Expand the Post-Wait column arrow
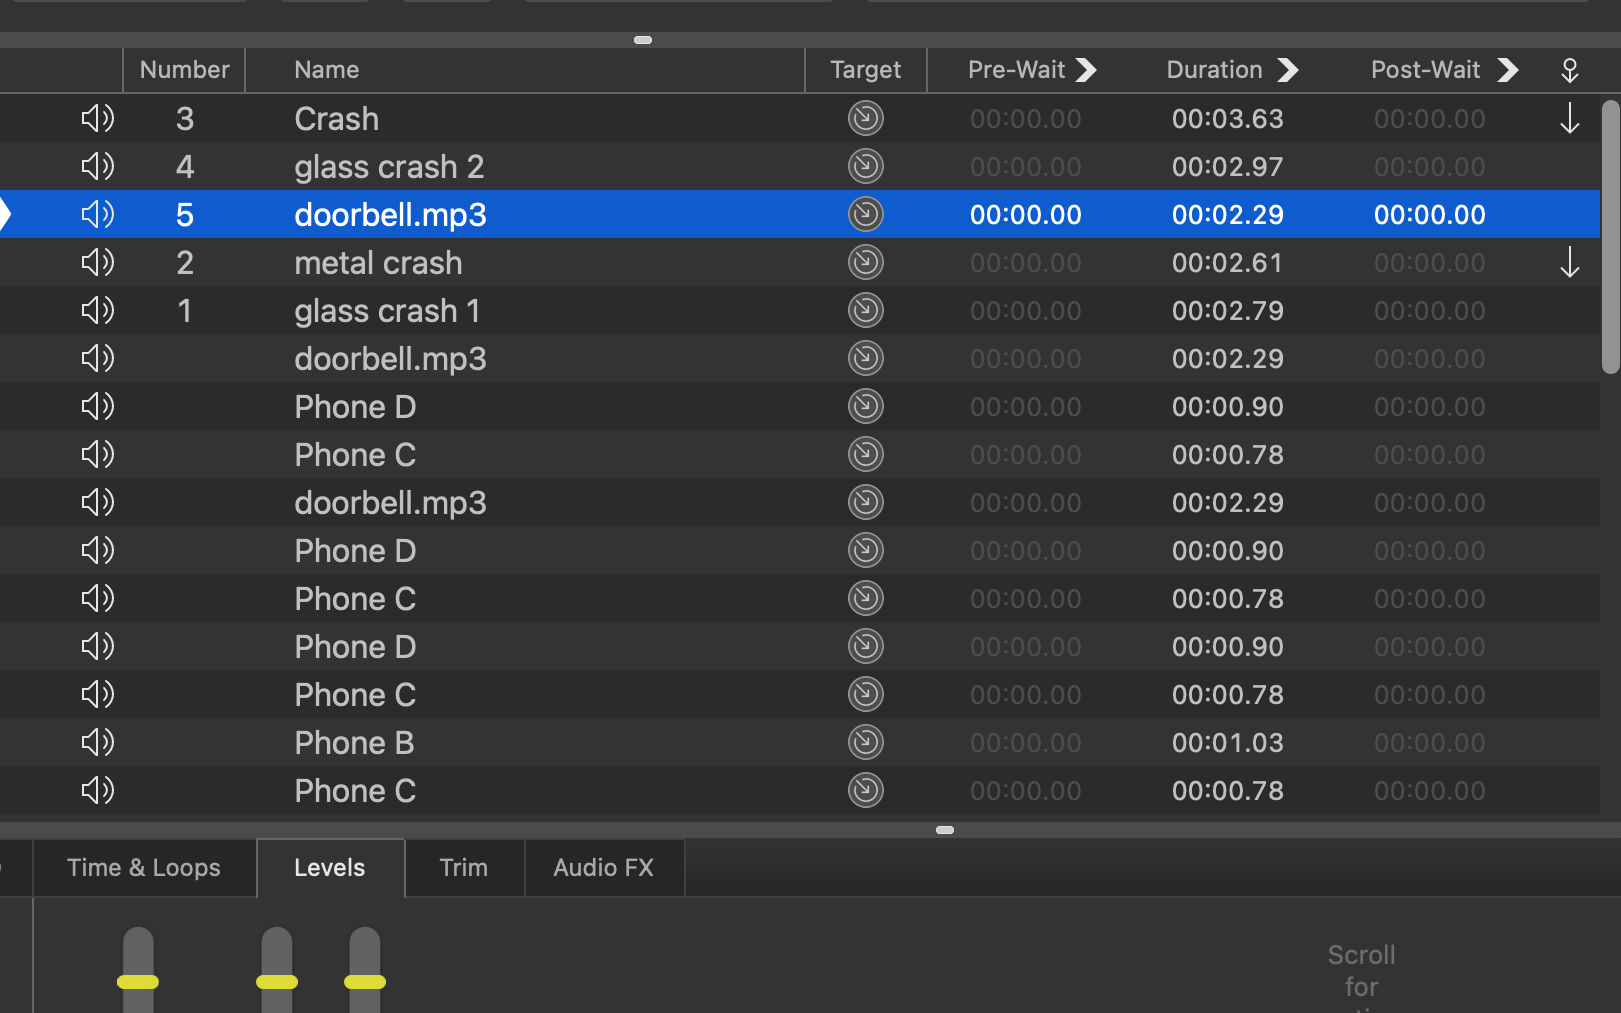The height and width of the screenshot is (1013, 1621). coord(1507,70)
